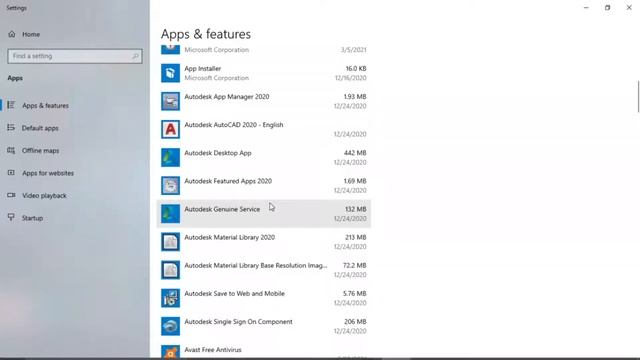Click the 213 MB size value

(x=356, y=238)
